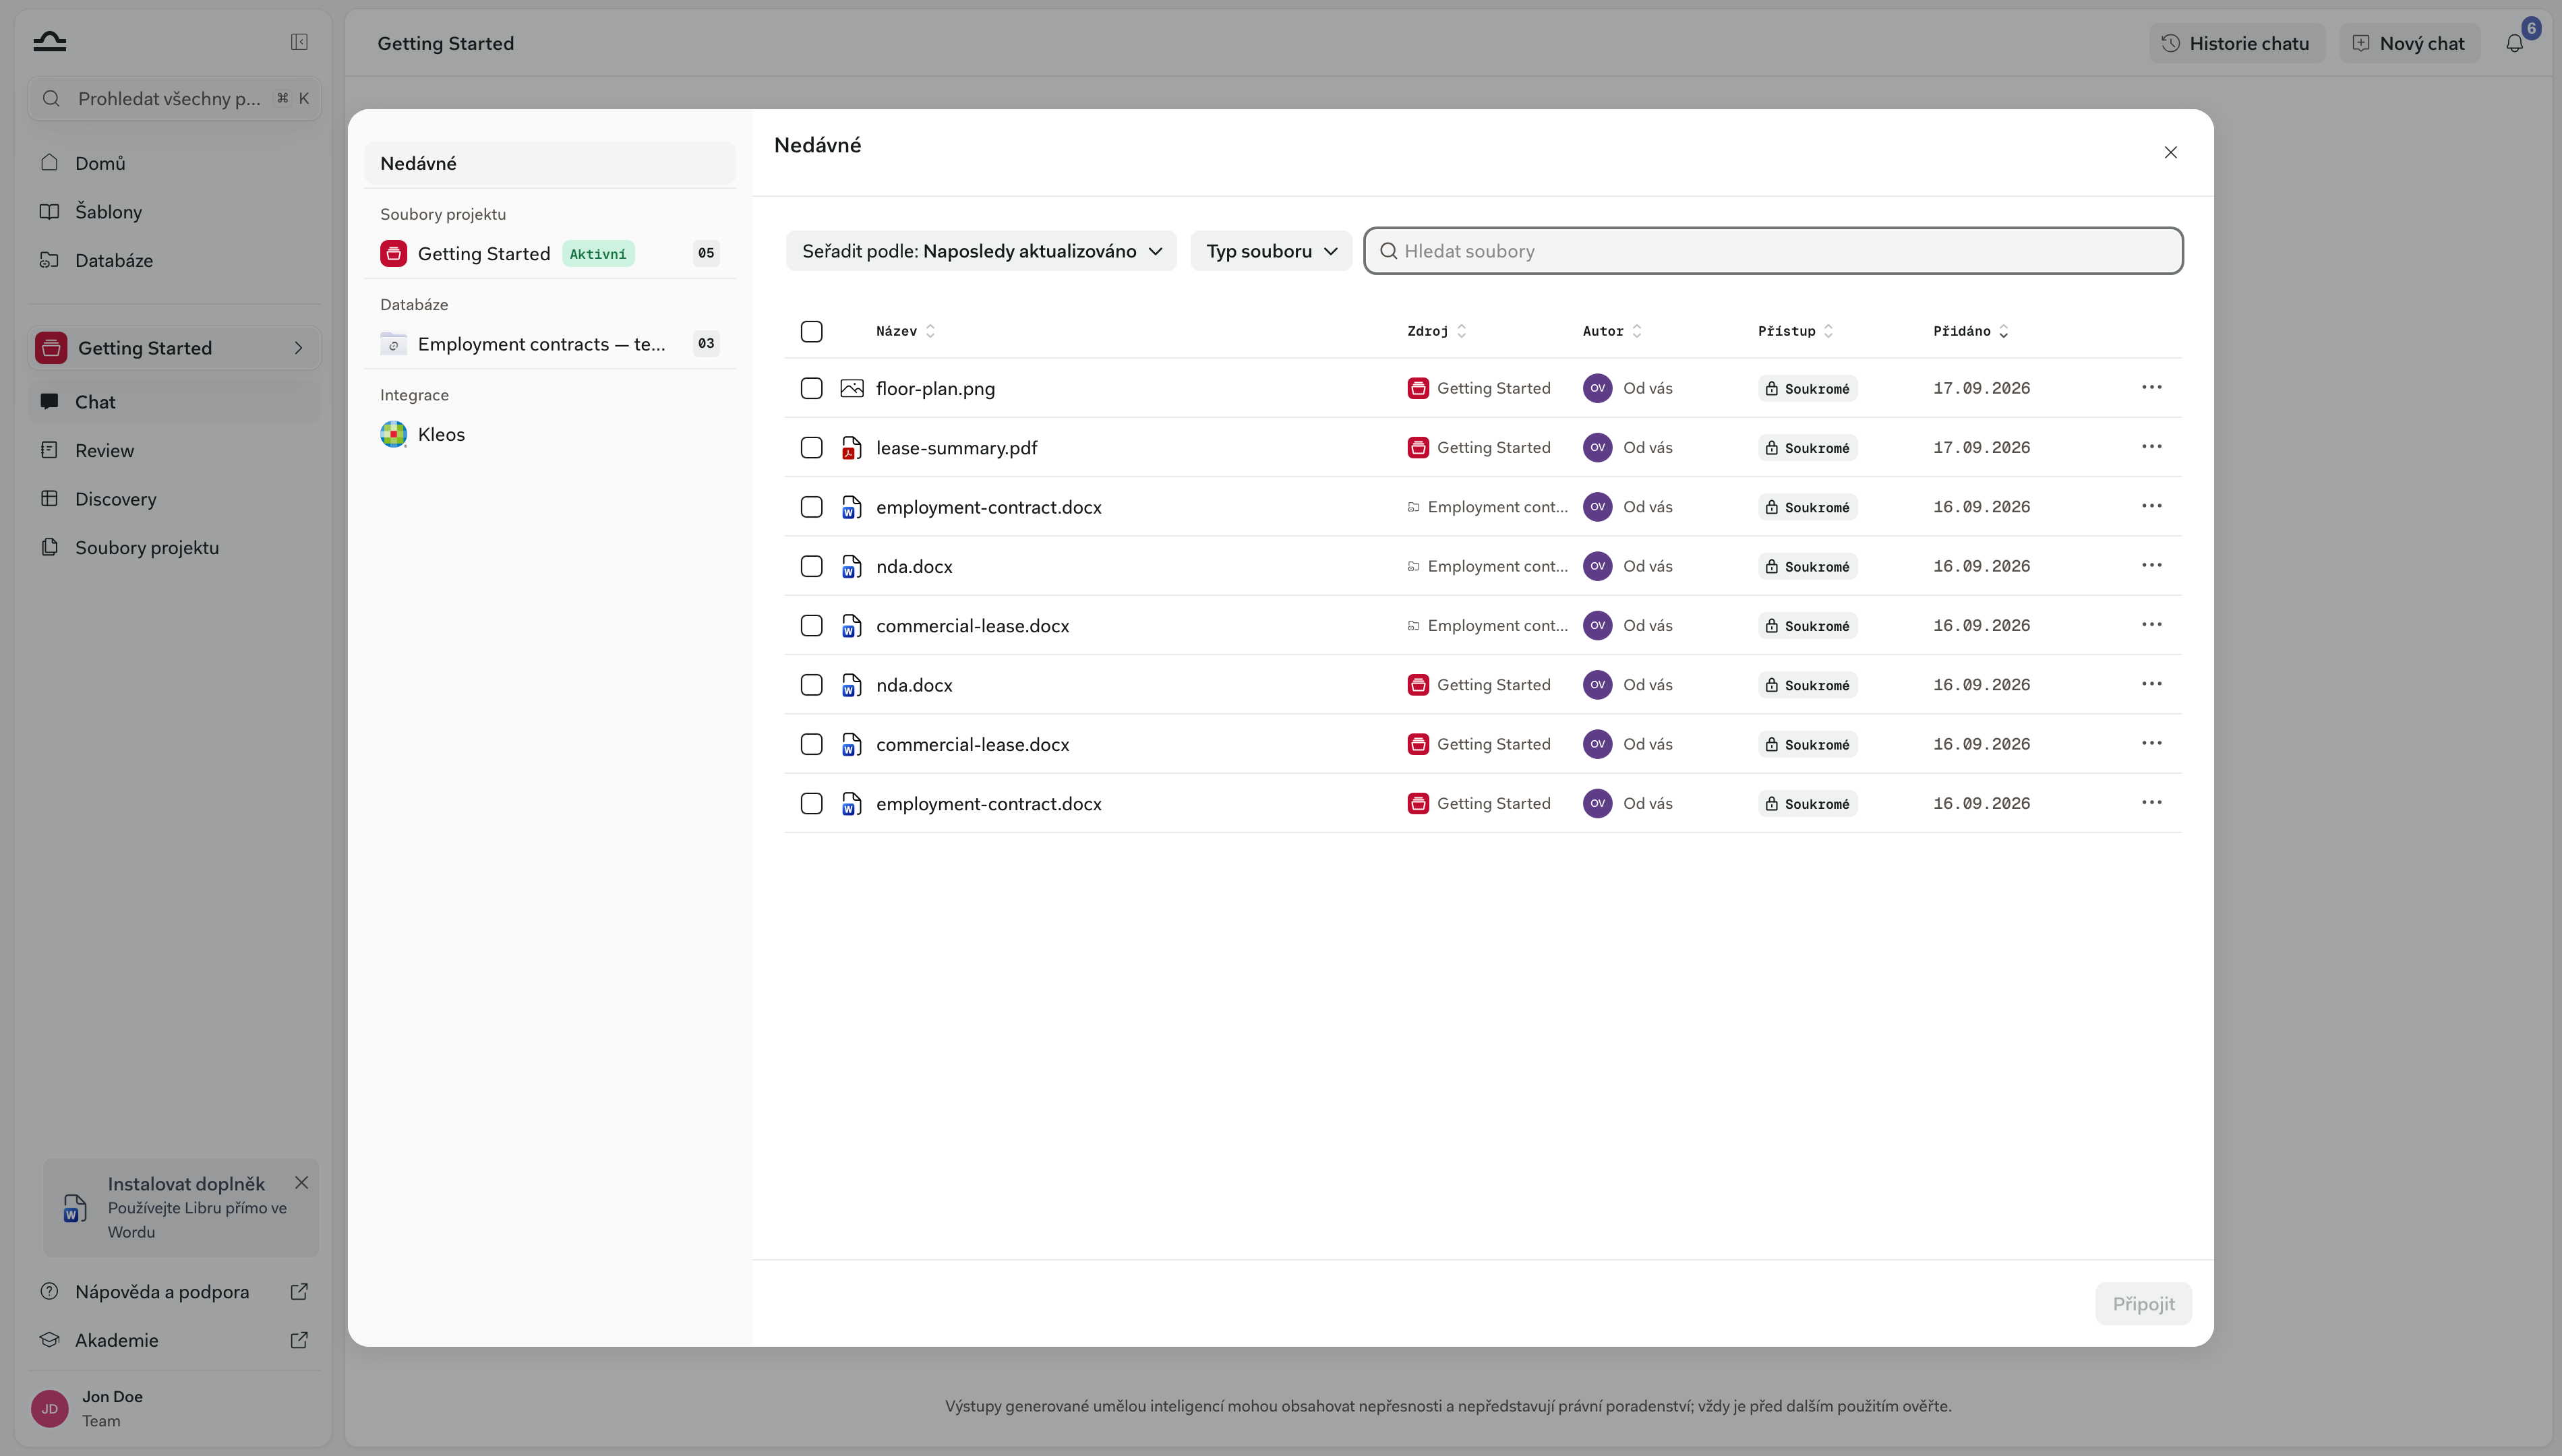
Task: Select Nedávné in dialog sidebar
Action: pyautogui.click(x=550, y=163)
